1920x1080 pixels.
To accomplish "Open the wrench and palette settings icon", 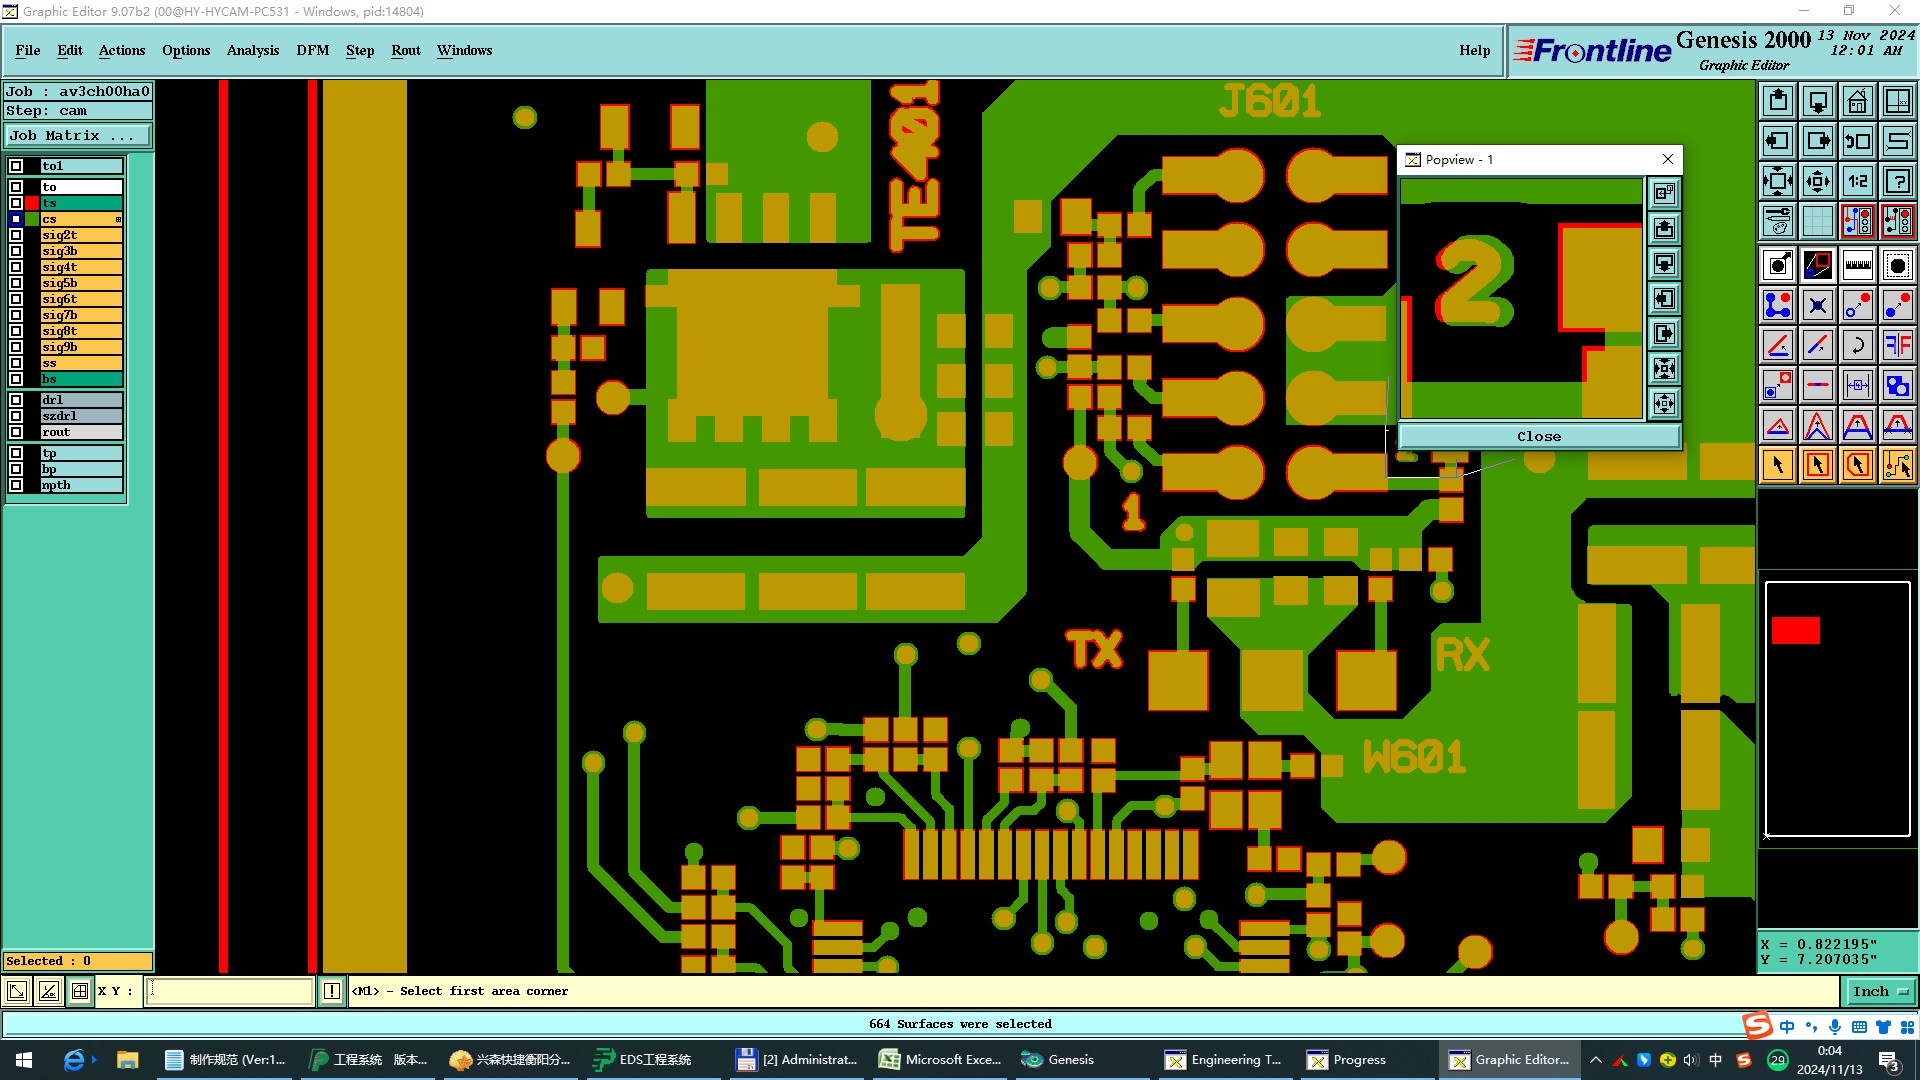I will 1778,221.
